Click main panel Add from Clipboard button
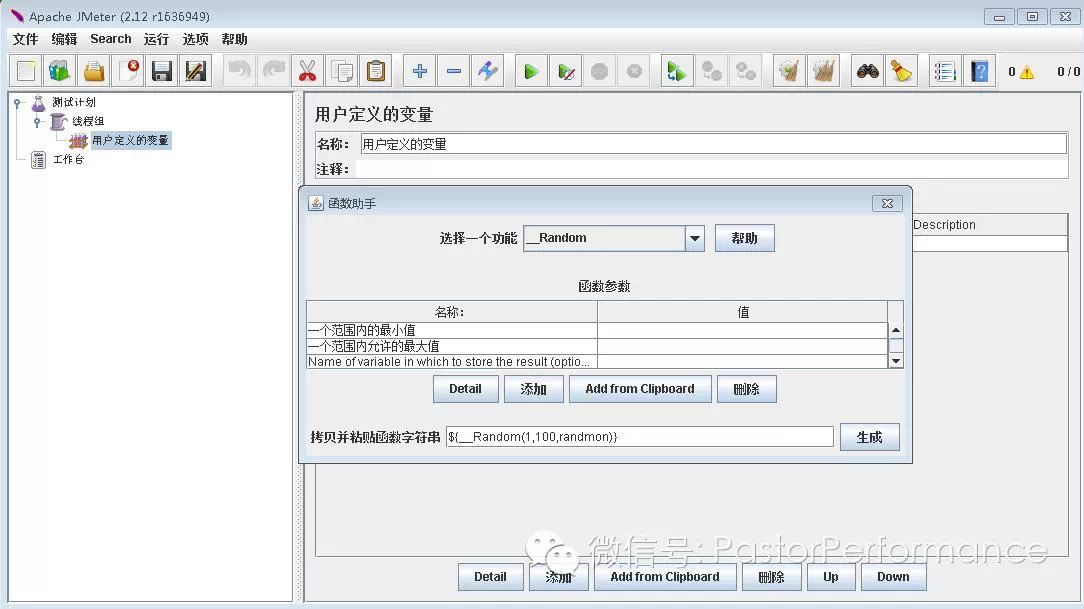Screen dimensions: 1084x609 pos(665,577)
